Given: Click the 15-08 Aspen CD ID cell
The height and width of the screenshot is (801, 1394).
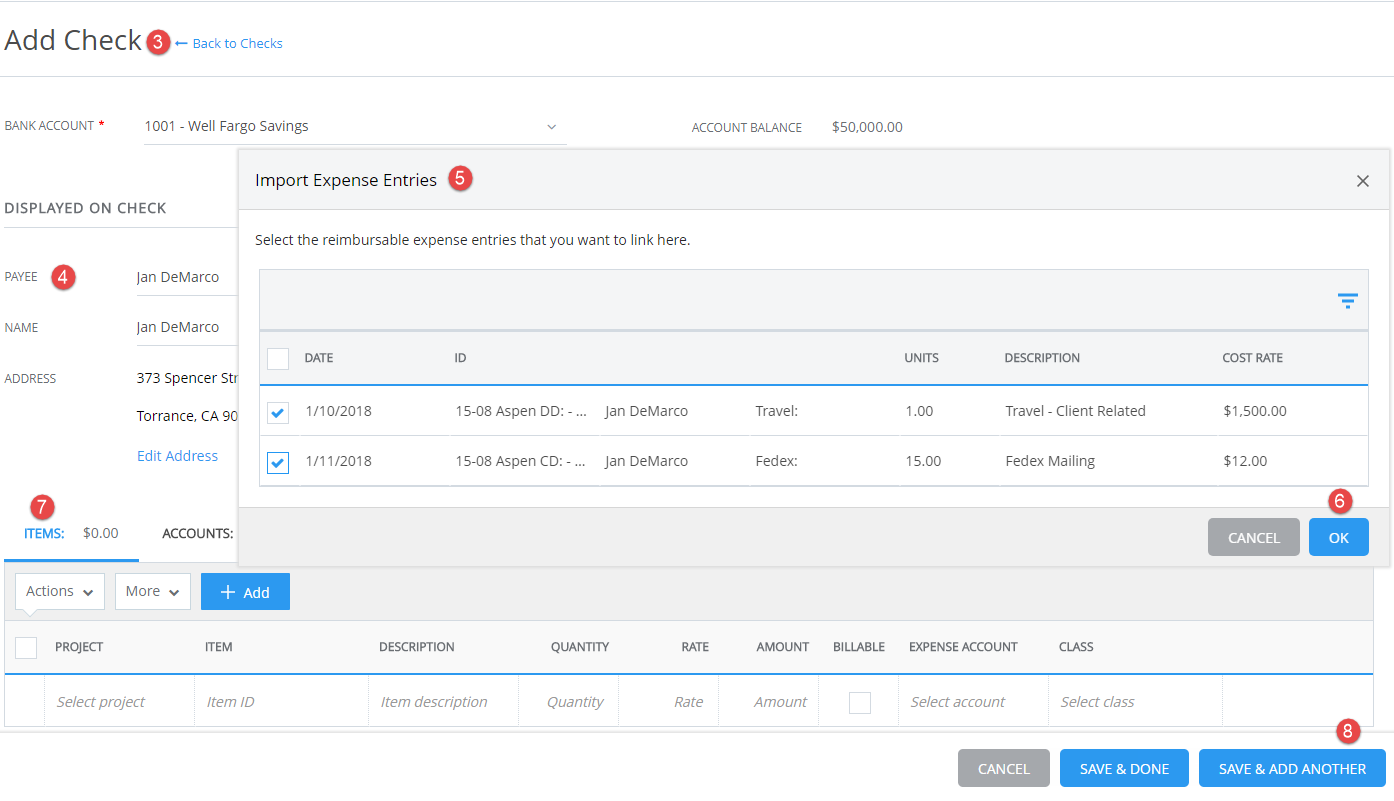Looking at the screenshot, I should point(520,461).
